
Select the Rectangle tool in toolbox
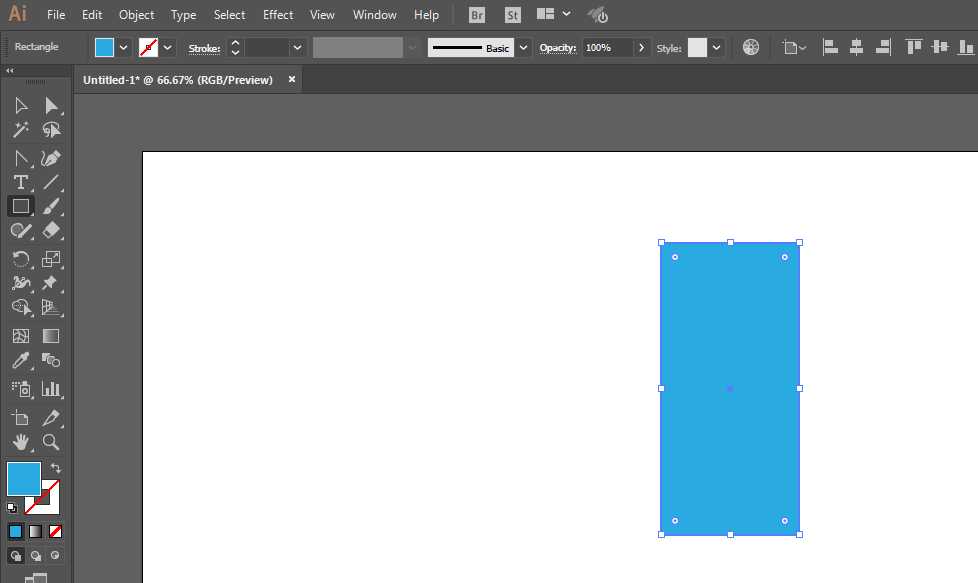coord(21,206)
